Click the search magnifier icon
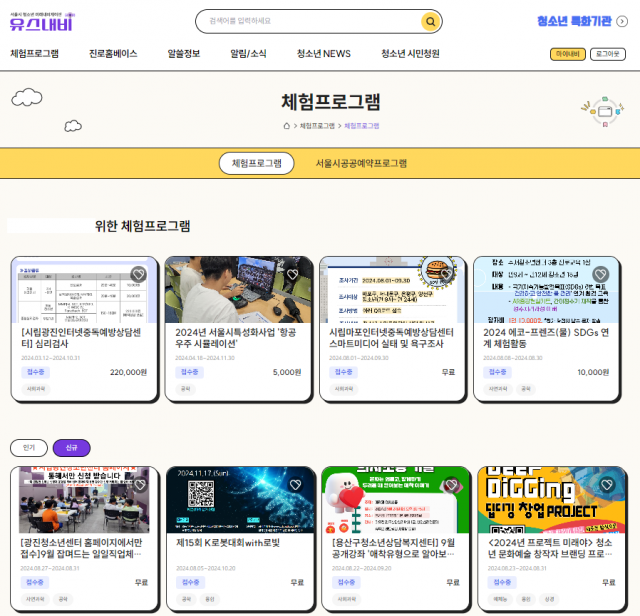The width and height of the screenshot is (640, 616). coord(429,21)
